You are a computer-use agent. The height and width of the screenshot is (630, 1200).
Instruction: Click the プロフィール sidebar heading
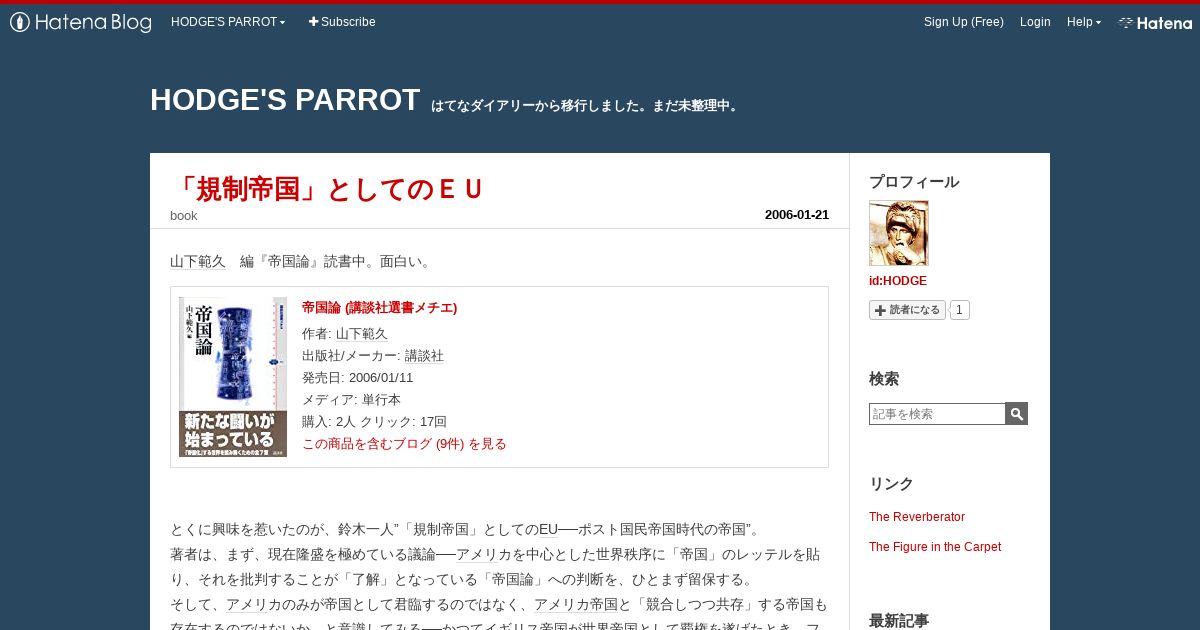point(914,182)
